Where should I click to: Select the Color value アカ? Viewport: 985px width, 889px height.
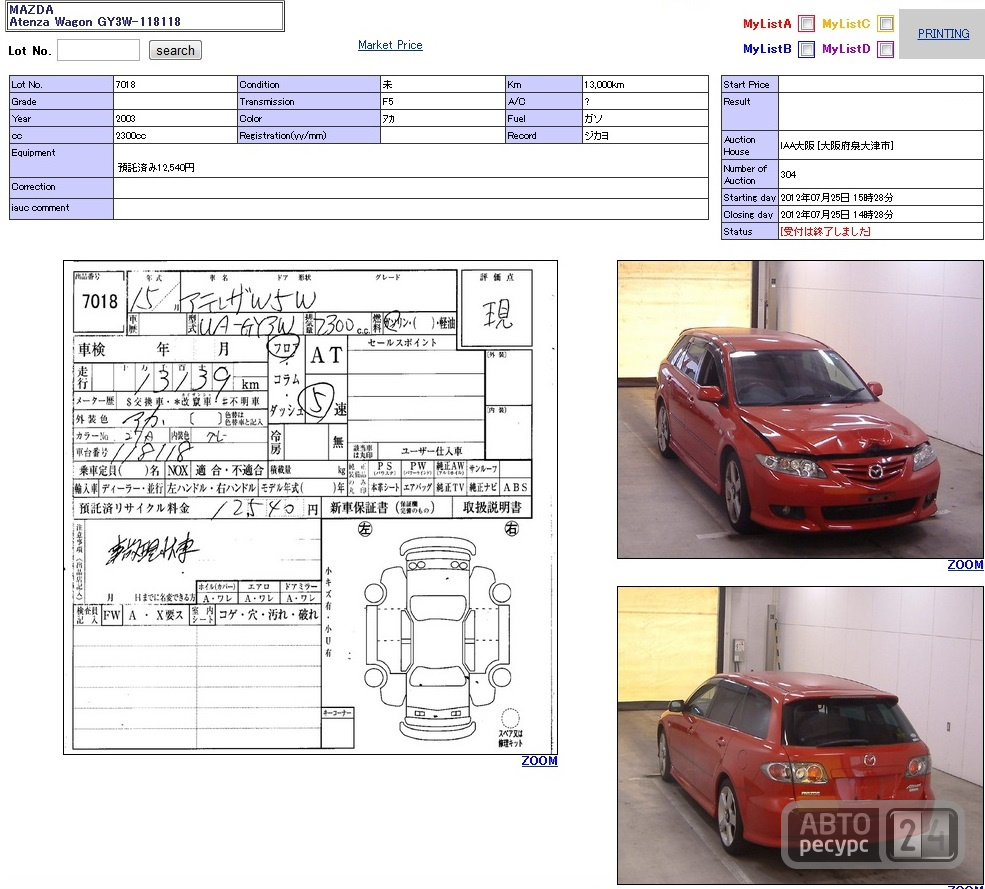click(x=389, y=118)
